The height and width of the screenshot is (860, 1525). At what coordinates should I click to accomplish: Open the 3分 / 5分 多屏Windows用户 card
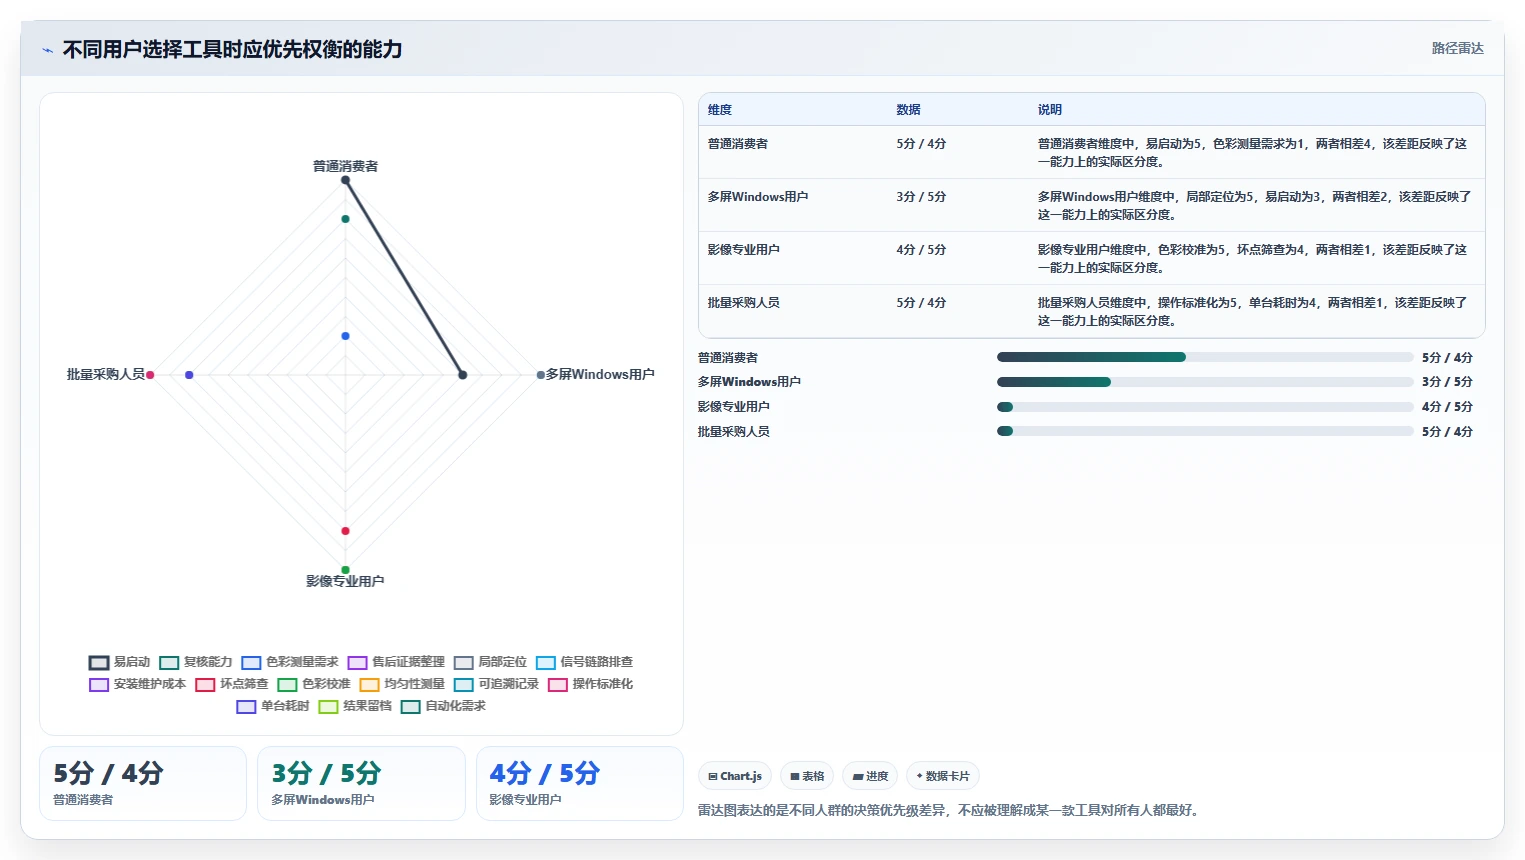coord(361,783)
